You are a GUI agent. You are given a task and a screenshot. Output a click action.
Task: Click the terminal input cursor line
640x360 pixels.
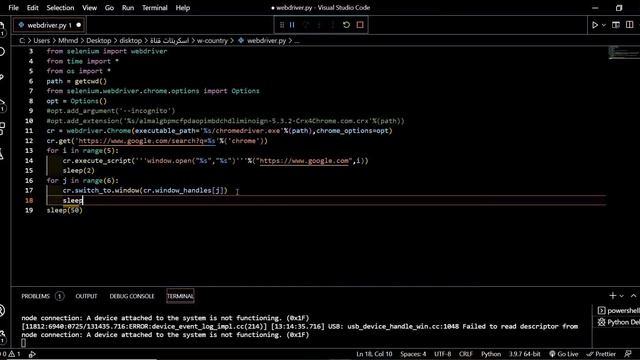click(23, 343)
